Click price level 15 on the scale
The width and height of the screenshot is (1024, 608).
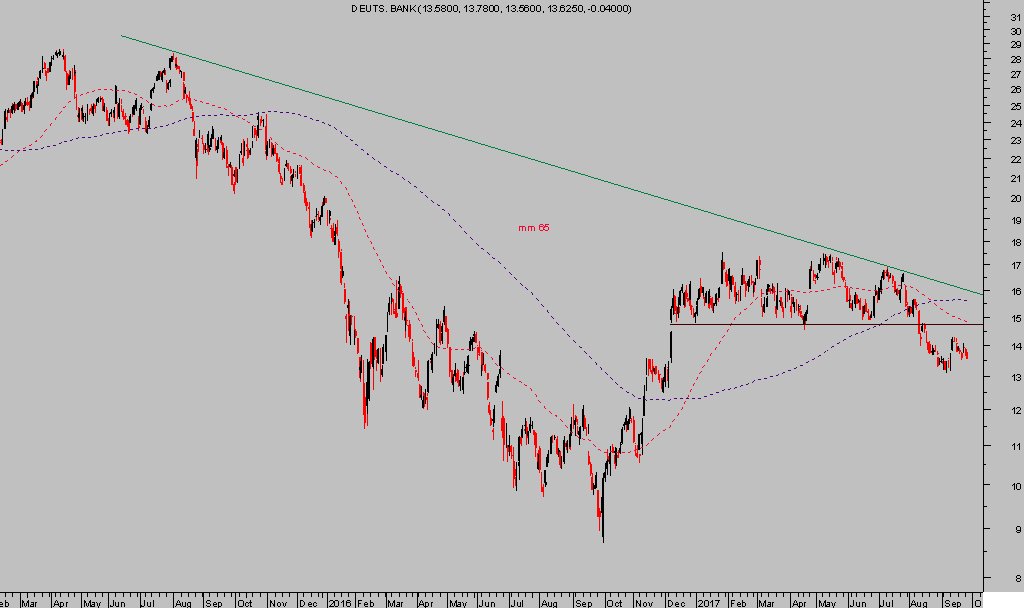click(x=1015, y=319)
